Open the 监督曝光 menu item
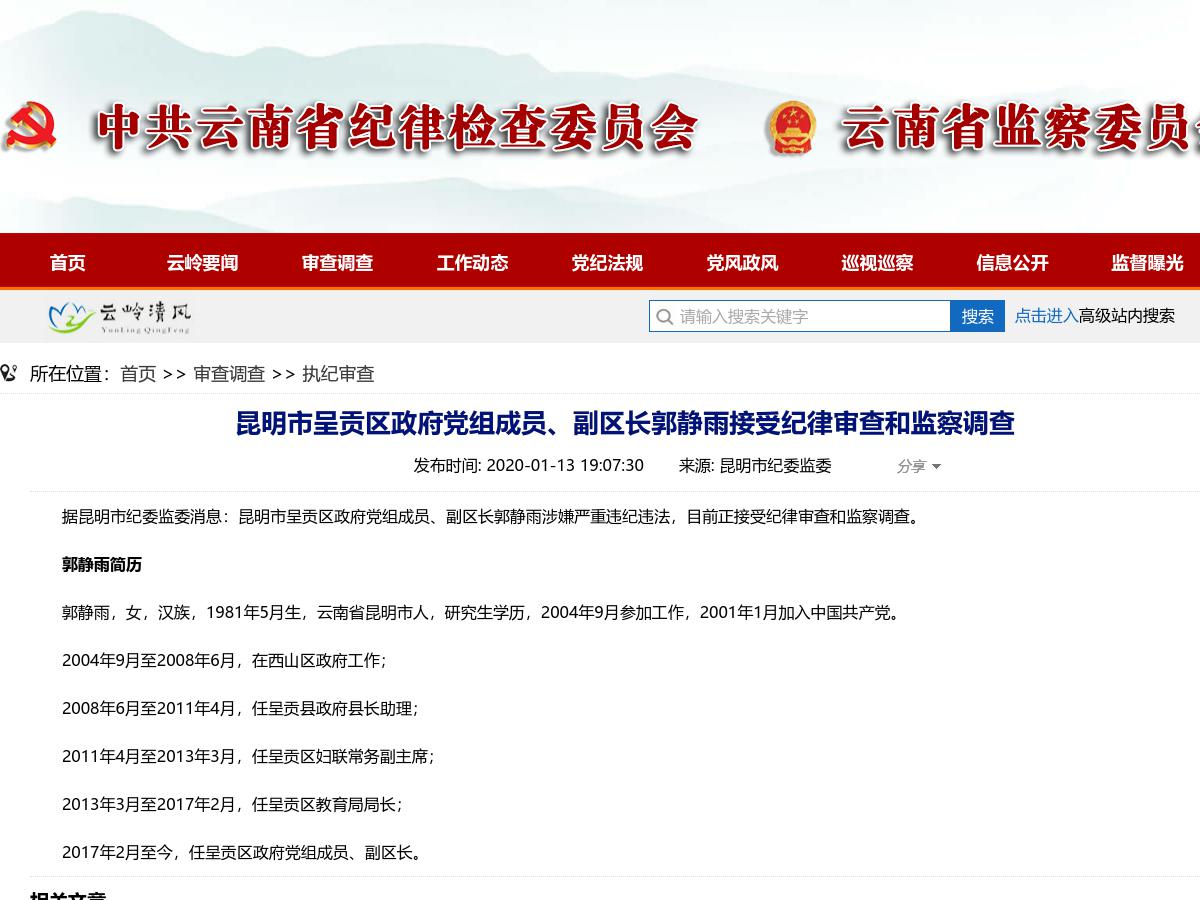This screenshot has height=900, width=1200. pos(1147,263)
